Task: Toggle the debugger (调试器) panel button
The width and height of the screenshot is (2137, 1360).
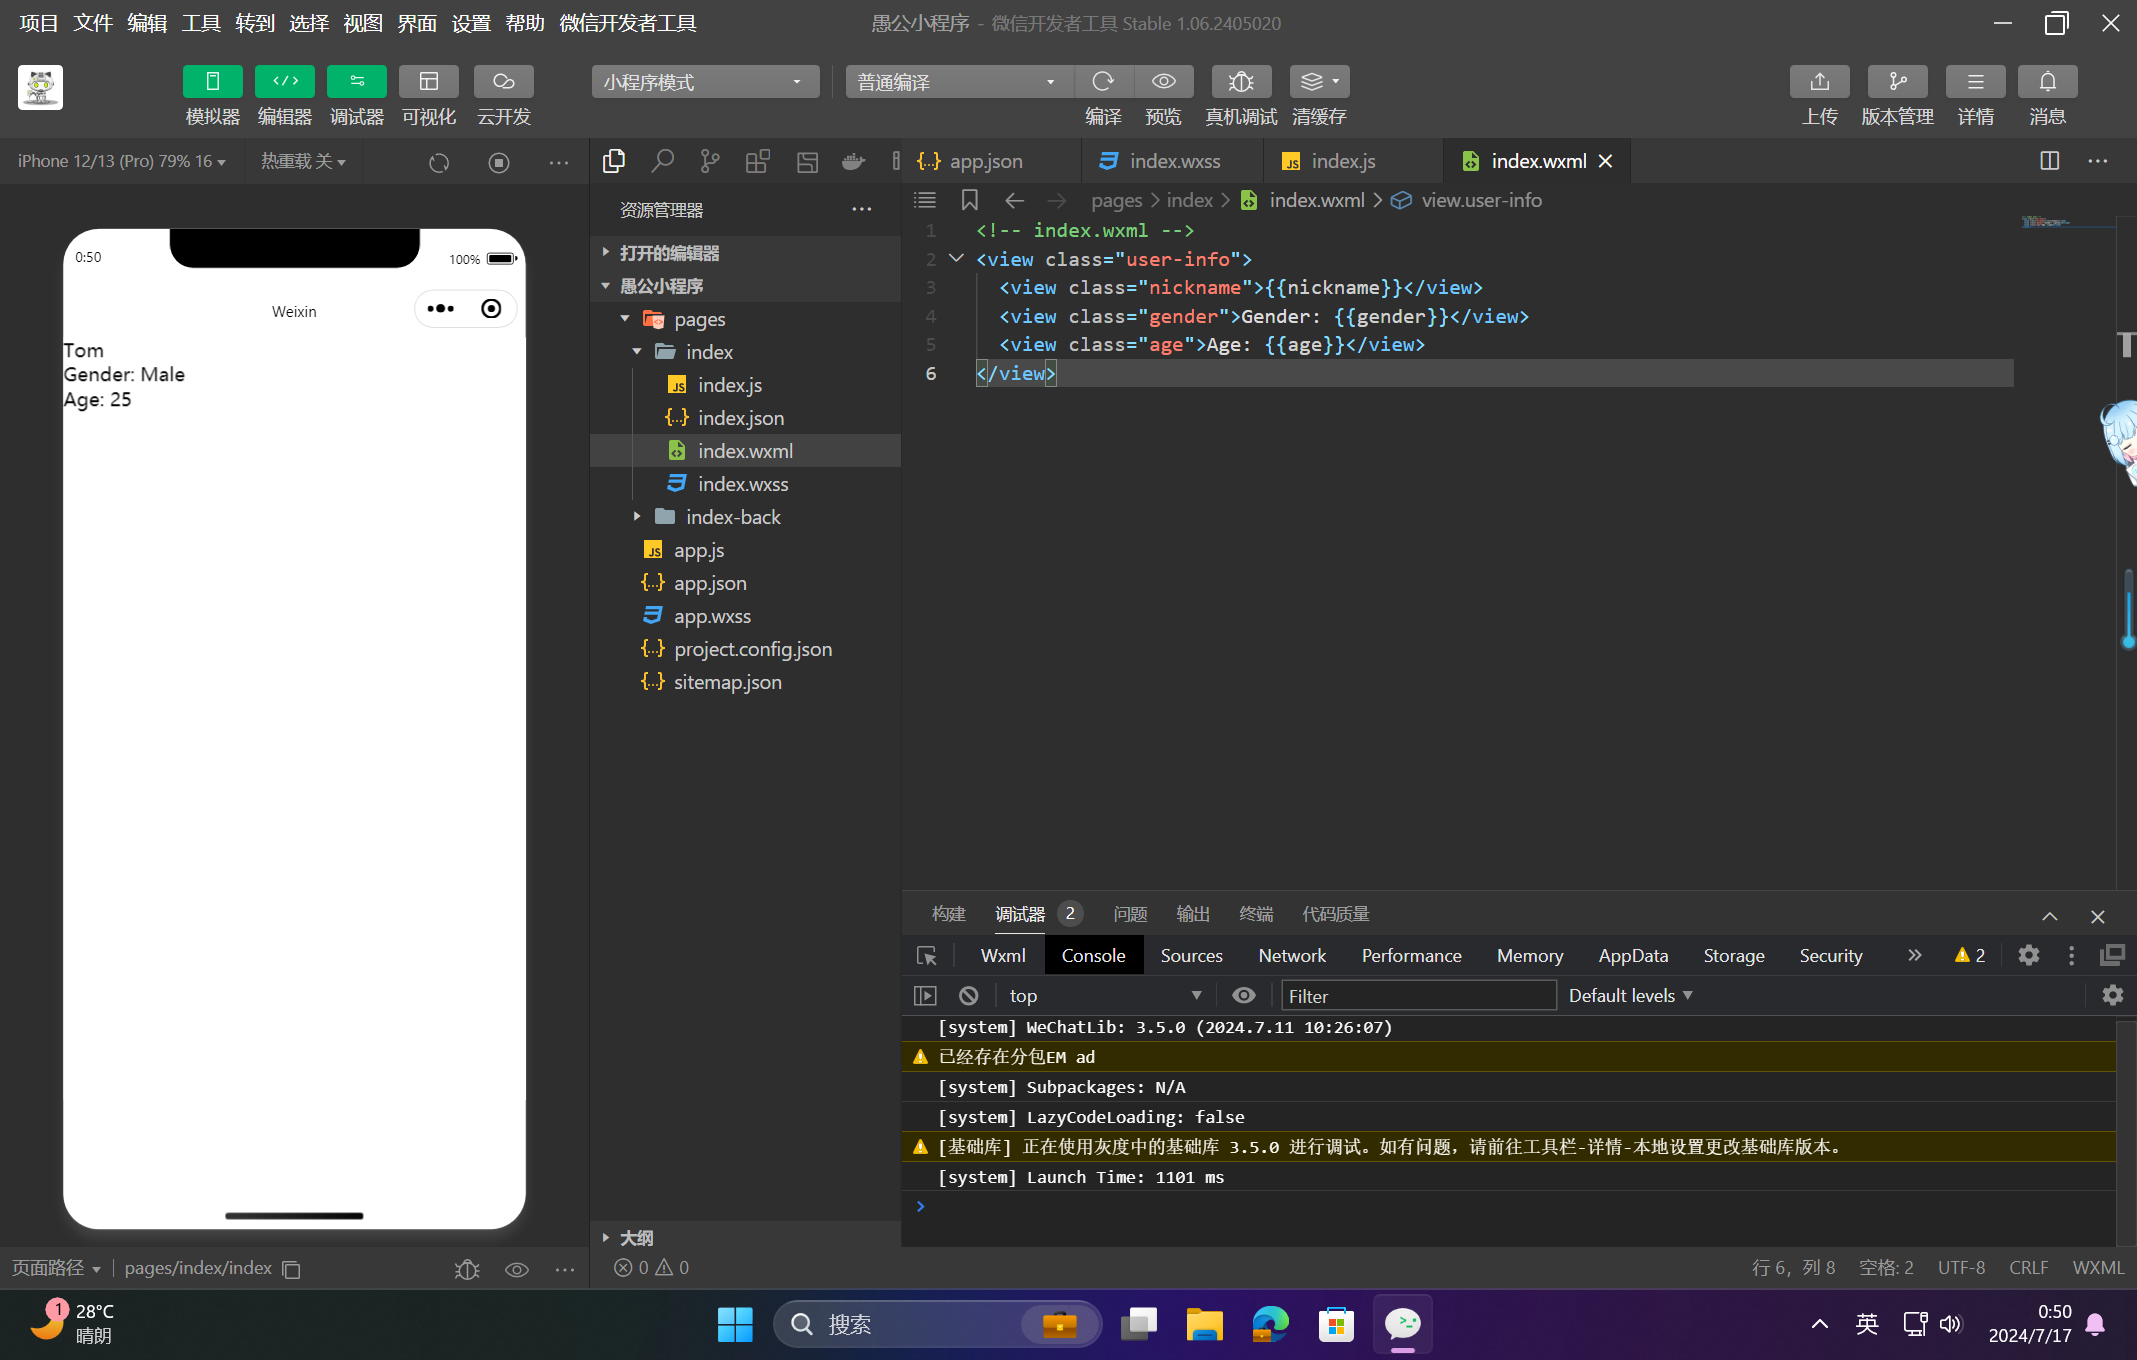Action: click(x=356, y=82)
